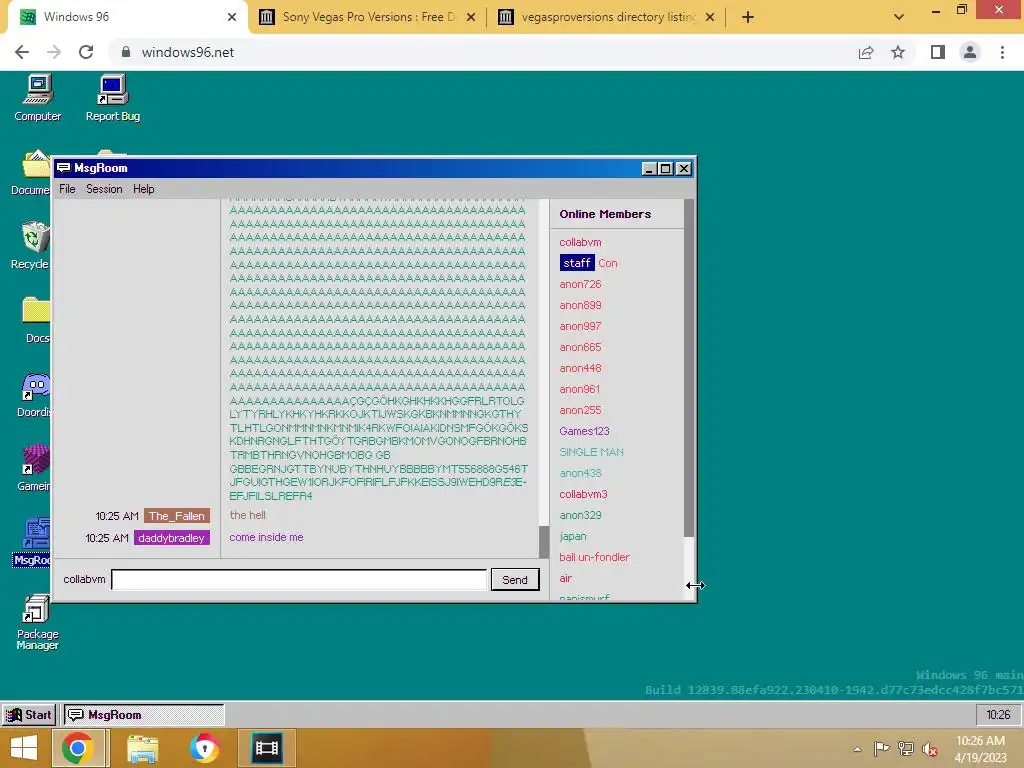The image size is (1024, 768).
Task: Open the Chrome three-dot menu
Action: (1002, 52)
